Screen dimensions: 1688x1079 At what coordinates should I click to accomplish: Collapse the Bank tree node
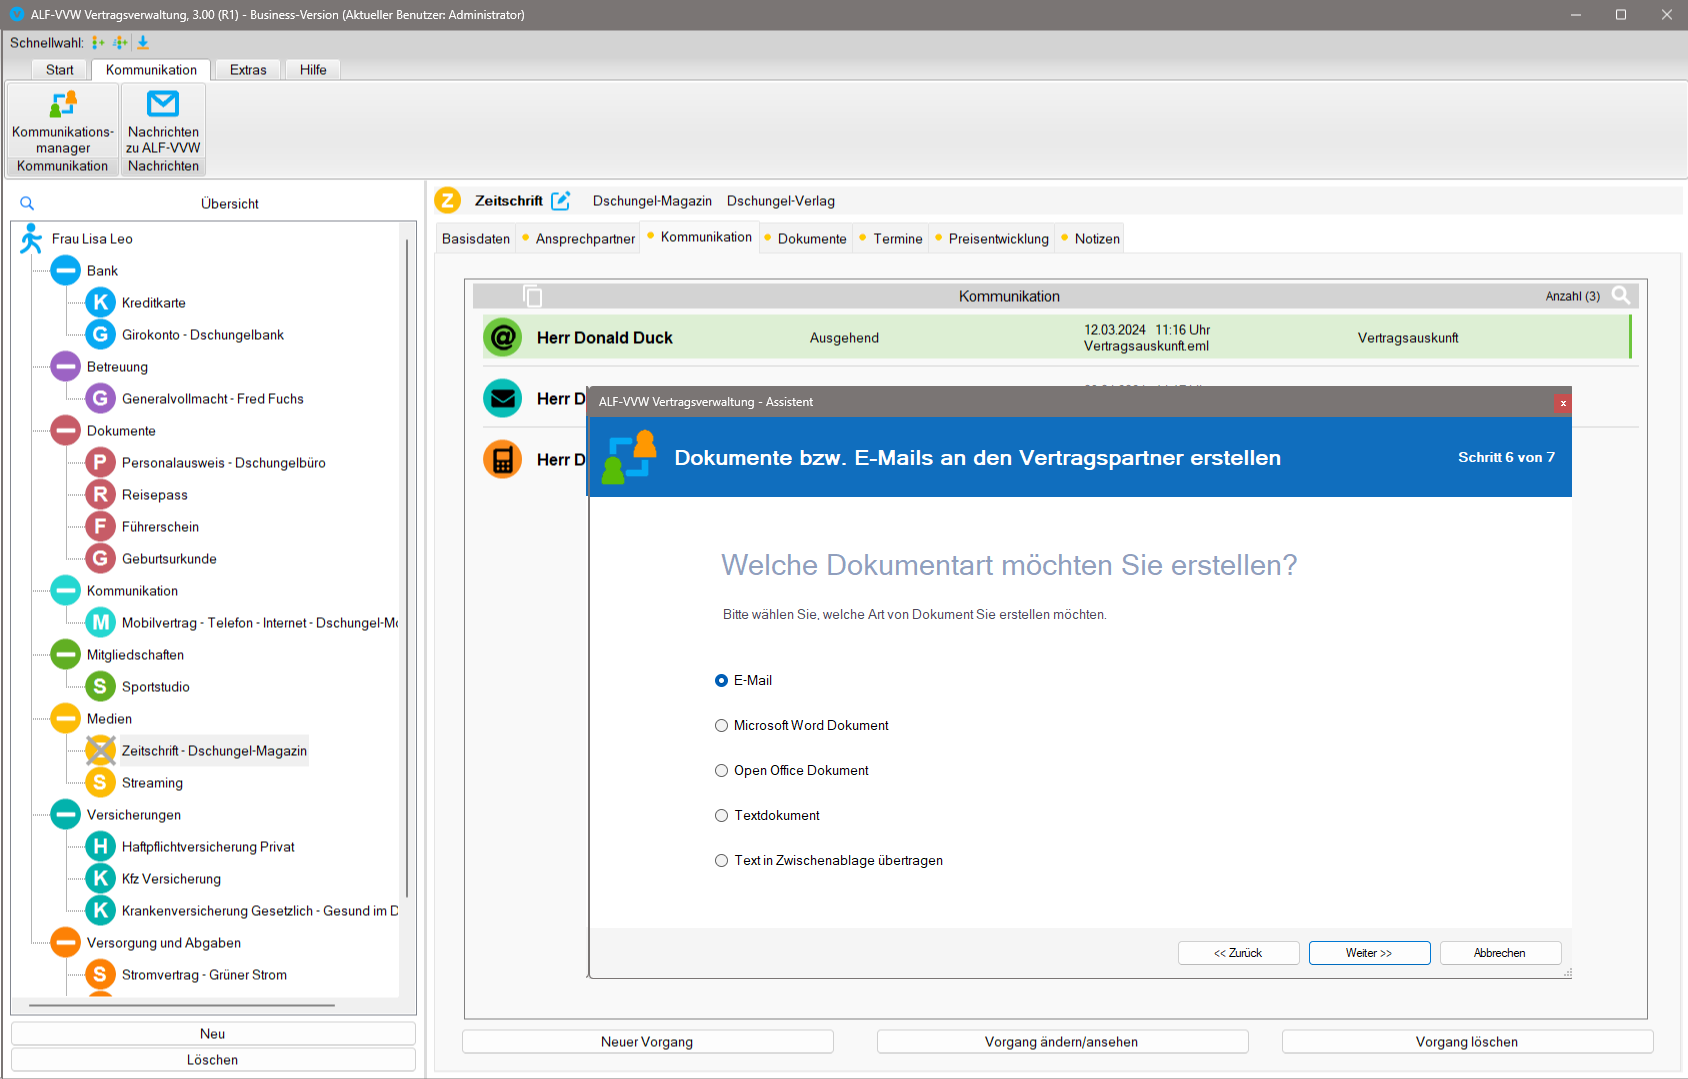click(66, 271)
